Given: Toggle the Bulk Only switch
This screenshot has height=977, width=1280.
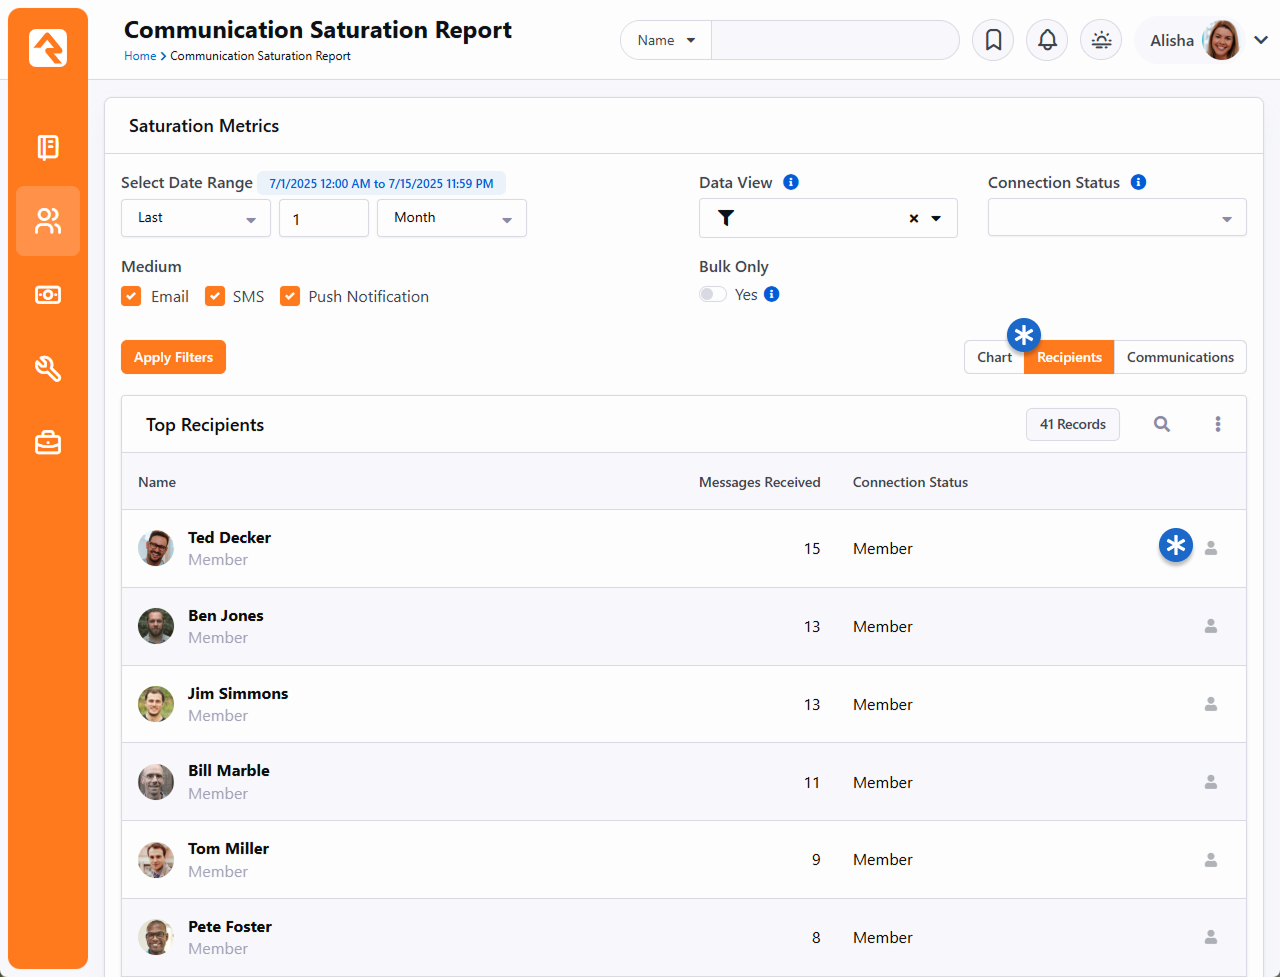Looking at the screenshot, I should [x=713, y=294].
